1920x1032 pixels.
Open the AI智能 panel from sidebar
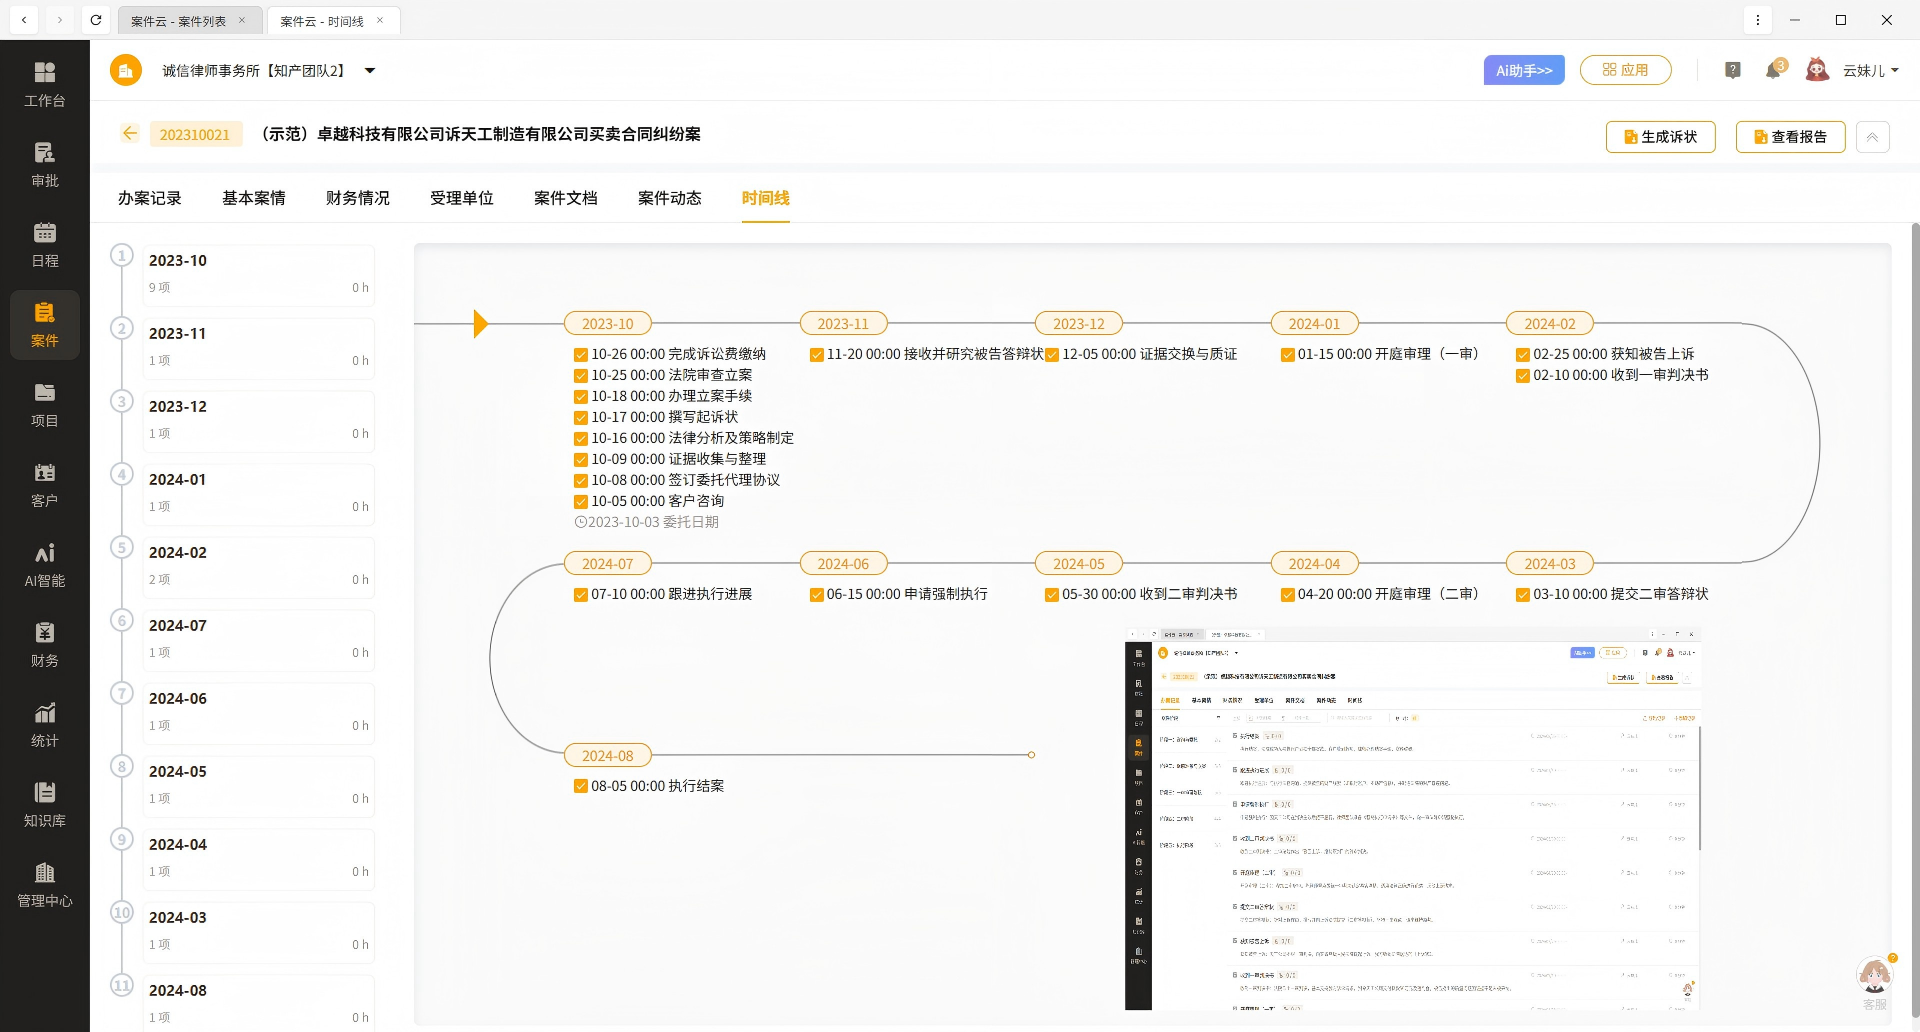(44, 564)
